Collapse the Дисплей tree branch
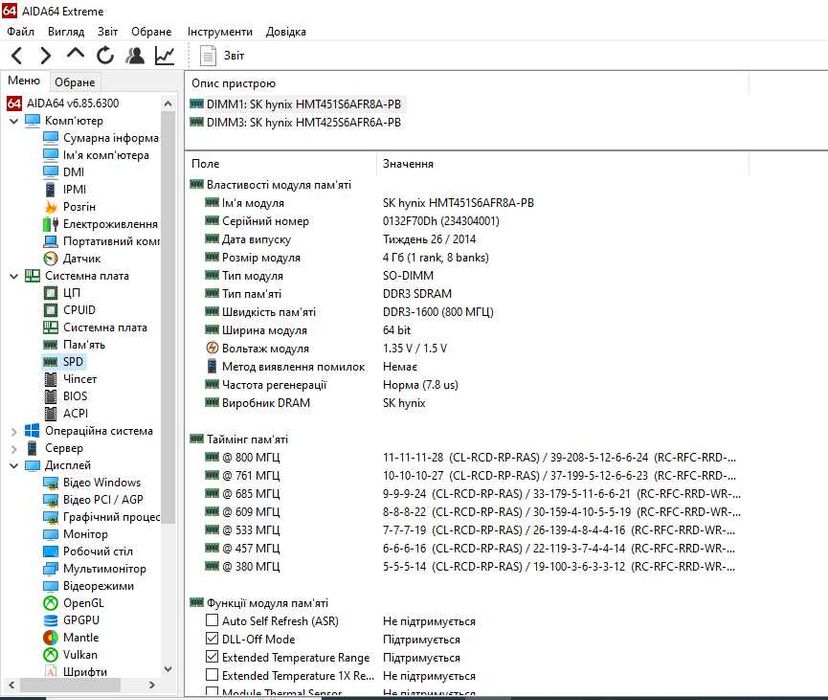The height and width of the screenshot is (700, 828). pyautogui.click(x=14, y=466)
